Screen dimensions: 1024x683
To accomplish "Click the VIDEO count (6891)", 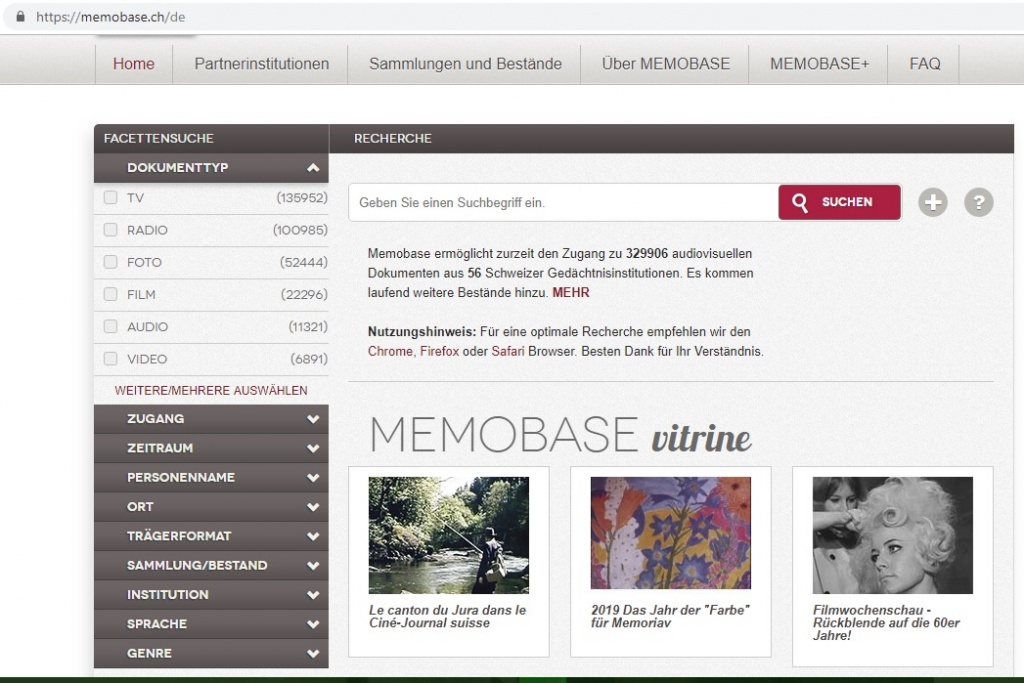I will (x=309, y=359).
